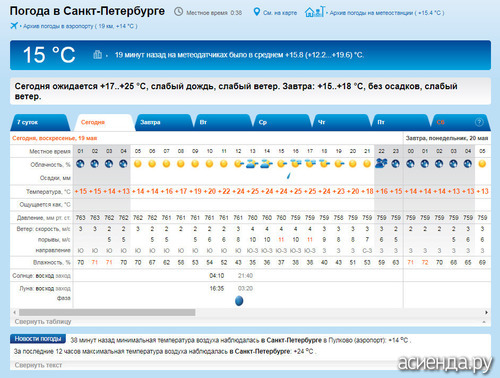Click the moonset time 03:20
500x378 pixels.
[x=245, y=288]
